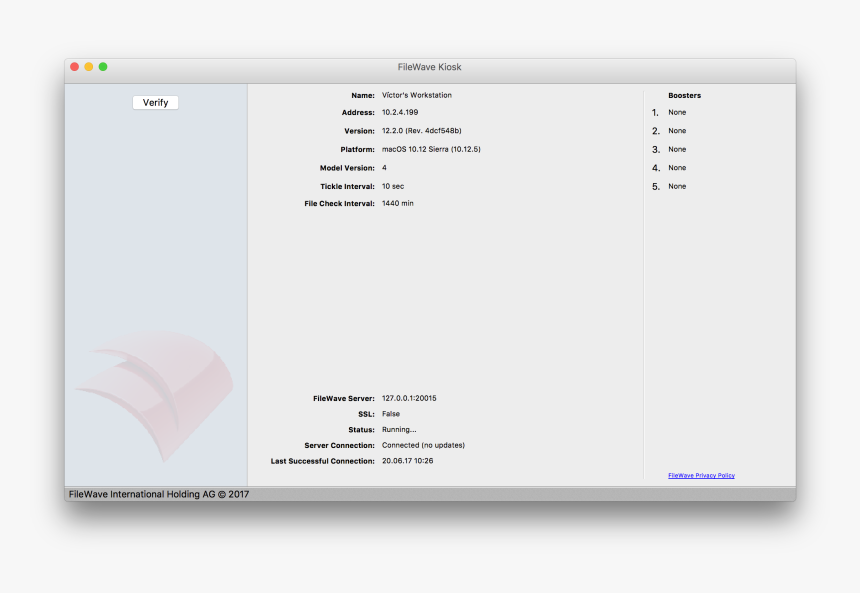Select the name value Victor's Workstation

(x=417, y=95)
